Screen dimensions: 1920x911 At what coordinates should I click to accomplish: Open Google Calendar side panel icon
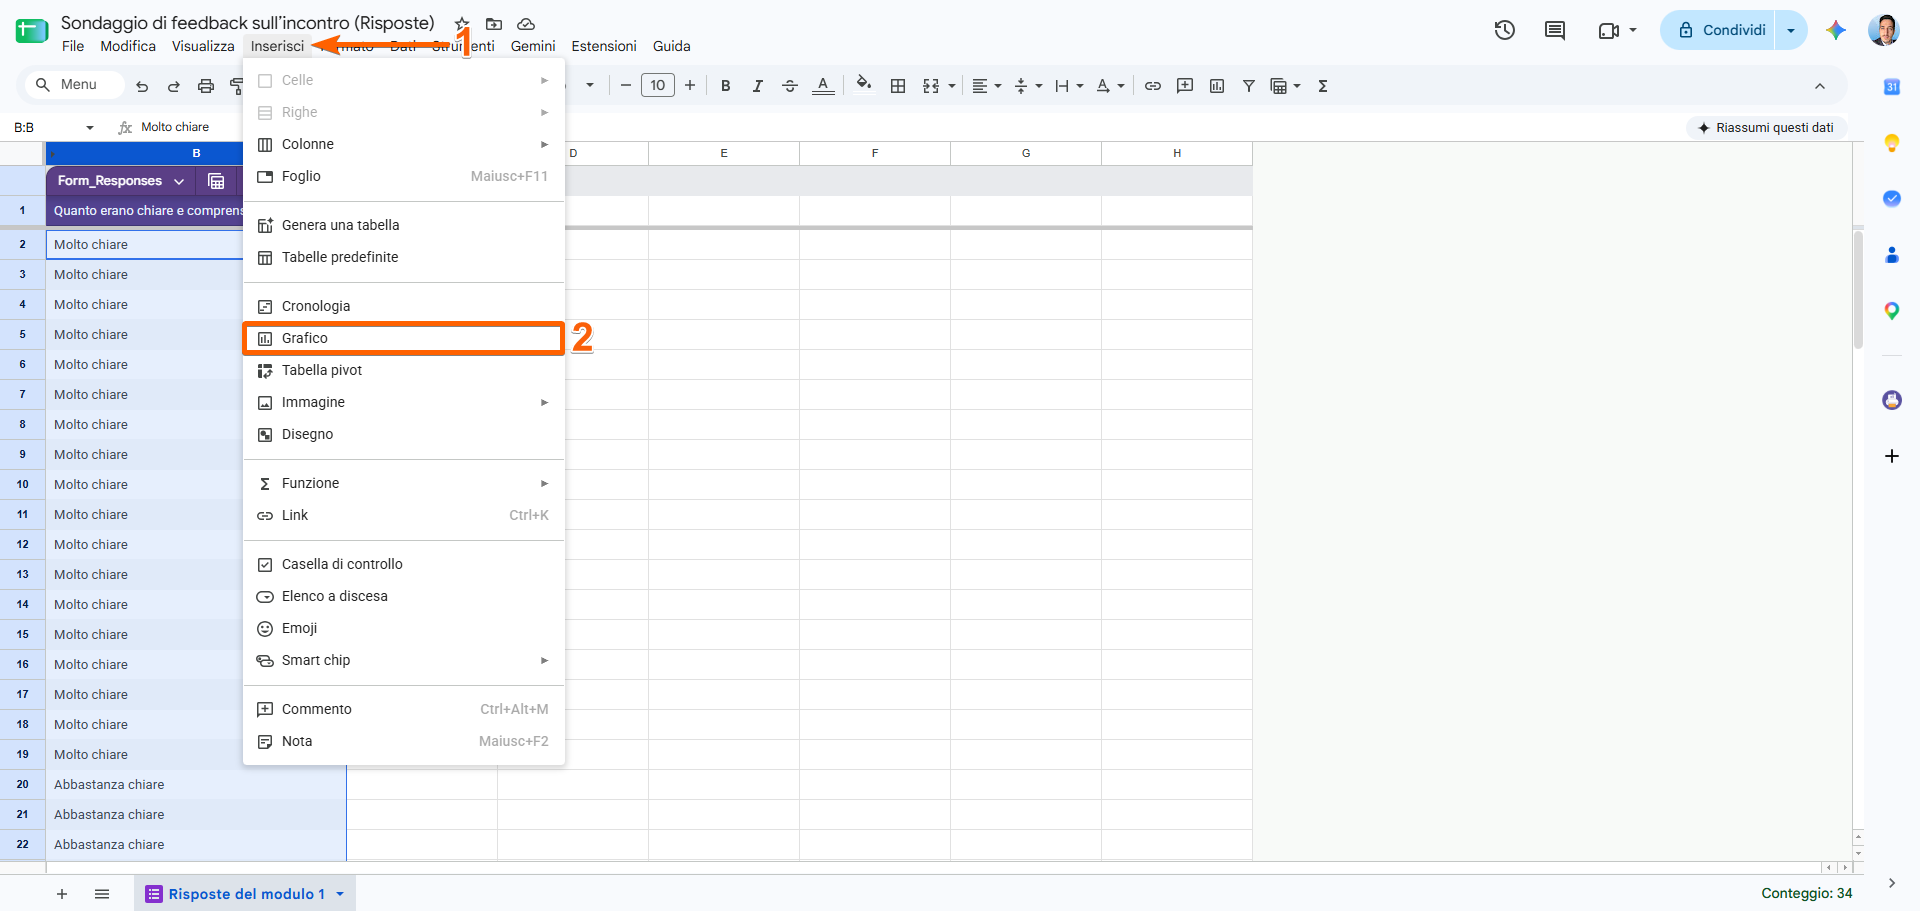(x=1892, y=87)
